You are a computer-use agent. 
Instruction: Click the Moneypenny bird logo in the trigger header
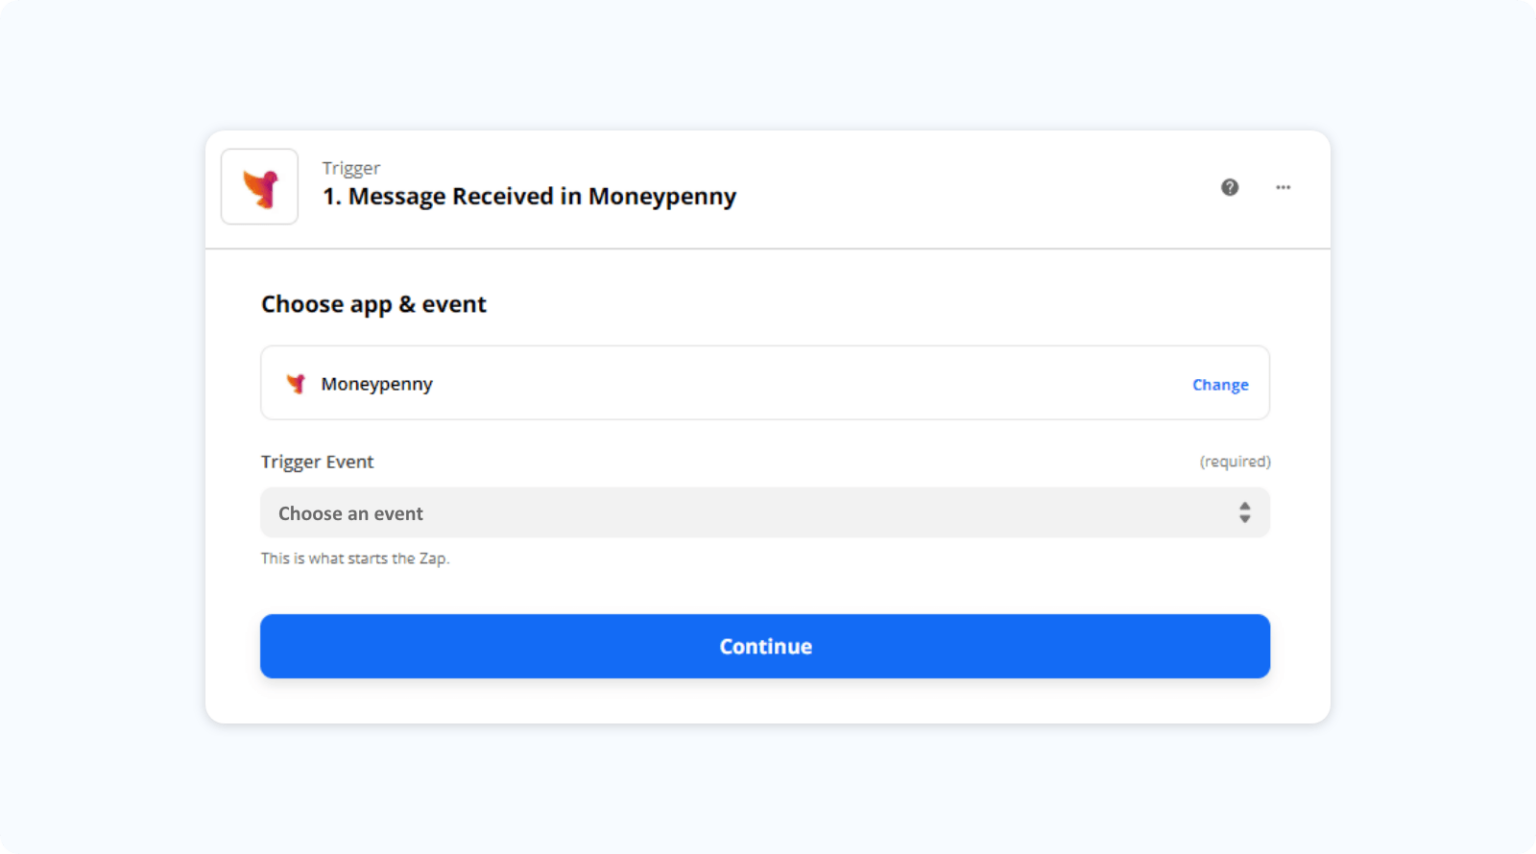pyautogui.click(x=259, y=186)
